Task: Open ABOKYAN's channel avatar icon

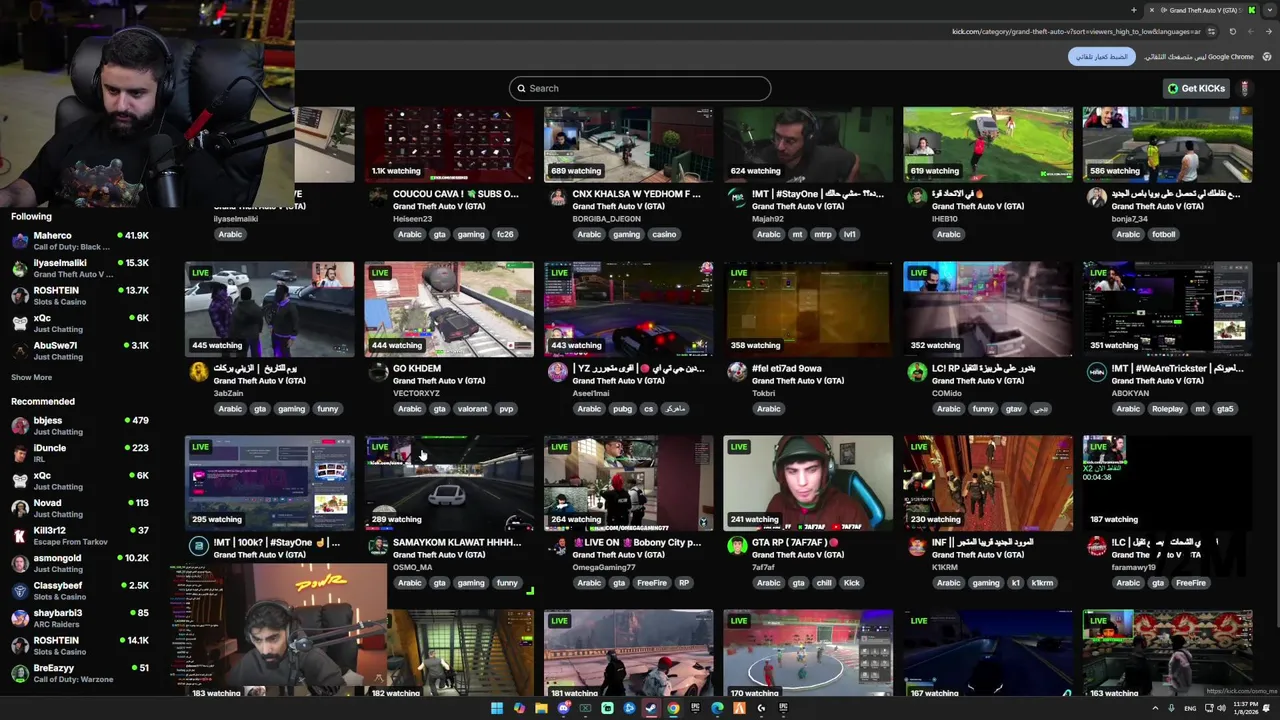Action: [x=1097, y=373]
